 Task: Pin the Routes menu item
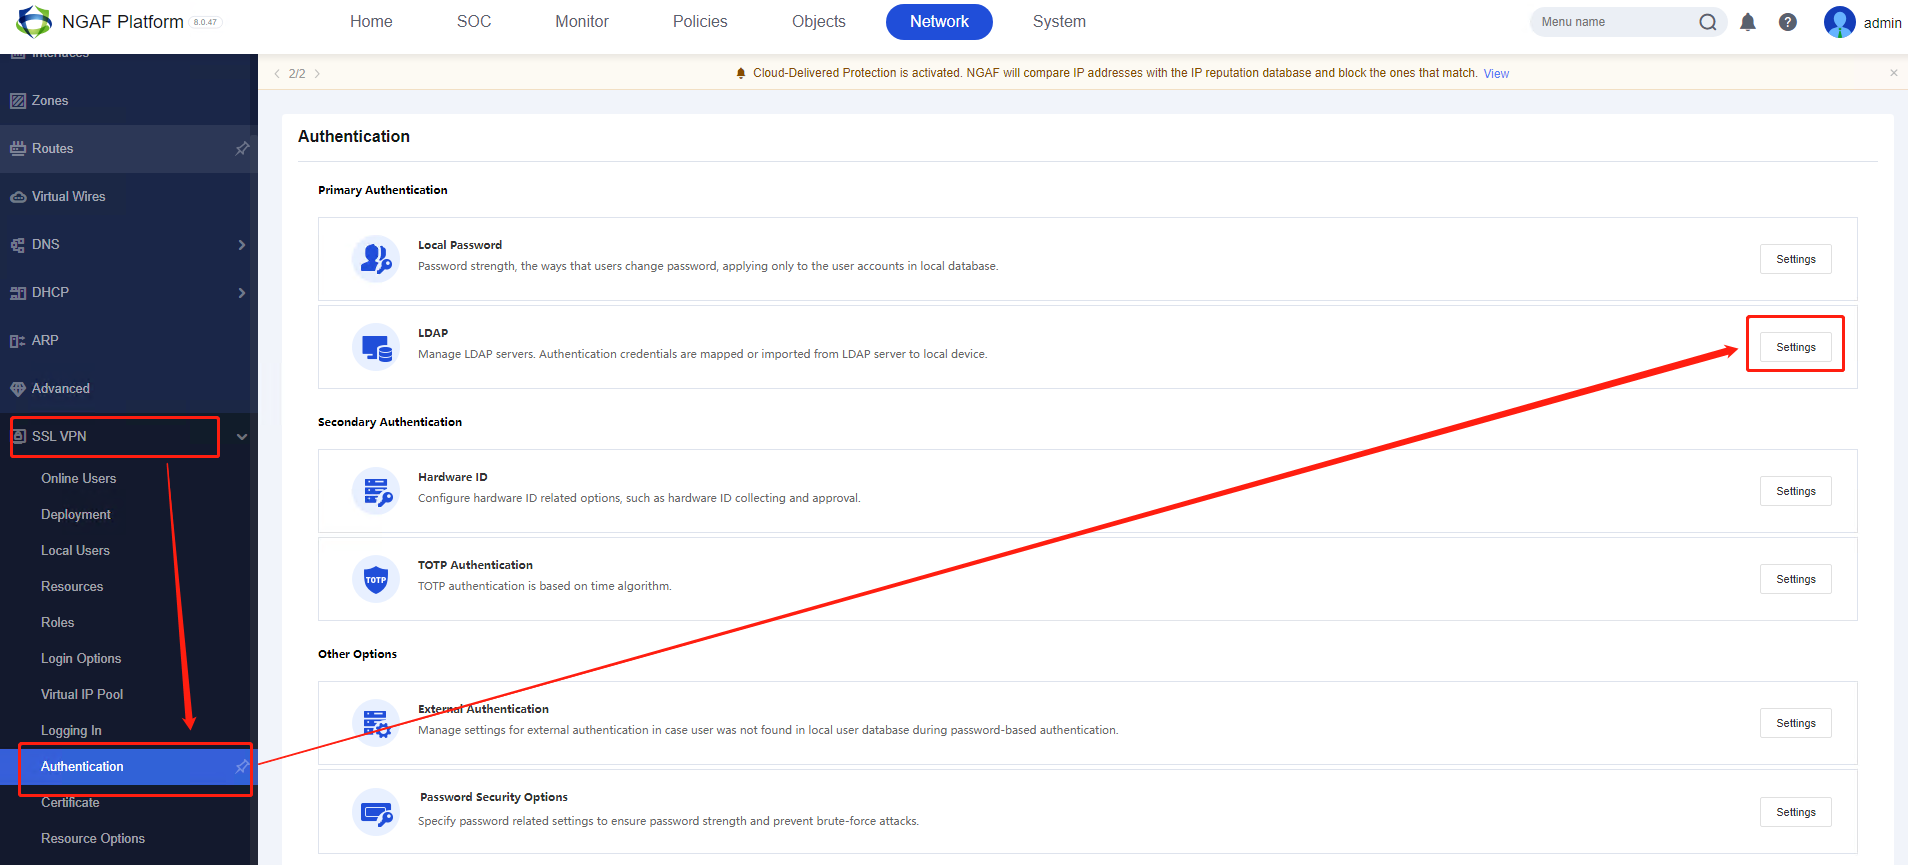pos(242,149)
